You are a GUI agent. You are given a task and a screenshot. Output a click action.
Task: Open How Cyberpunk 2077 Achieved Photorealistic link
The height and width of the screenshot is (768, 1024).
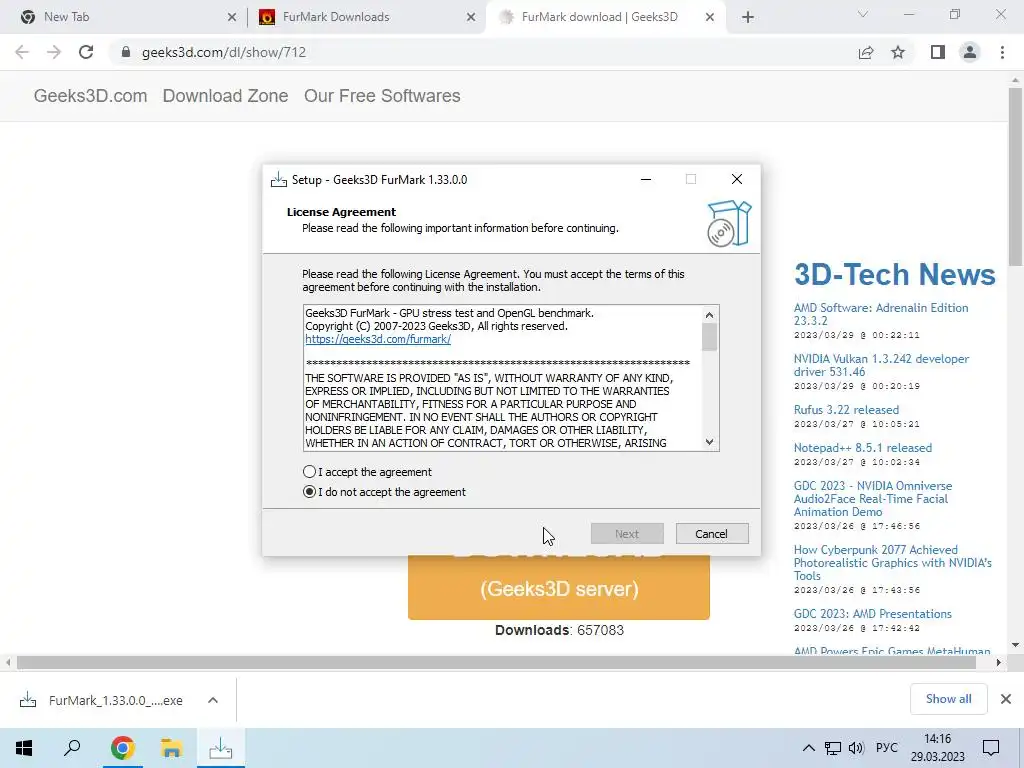click(892, 562)
